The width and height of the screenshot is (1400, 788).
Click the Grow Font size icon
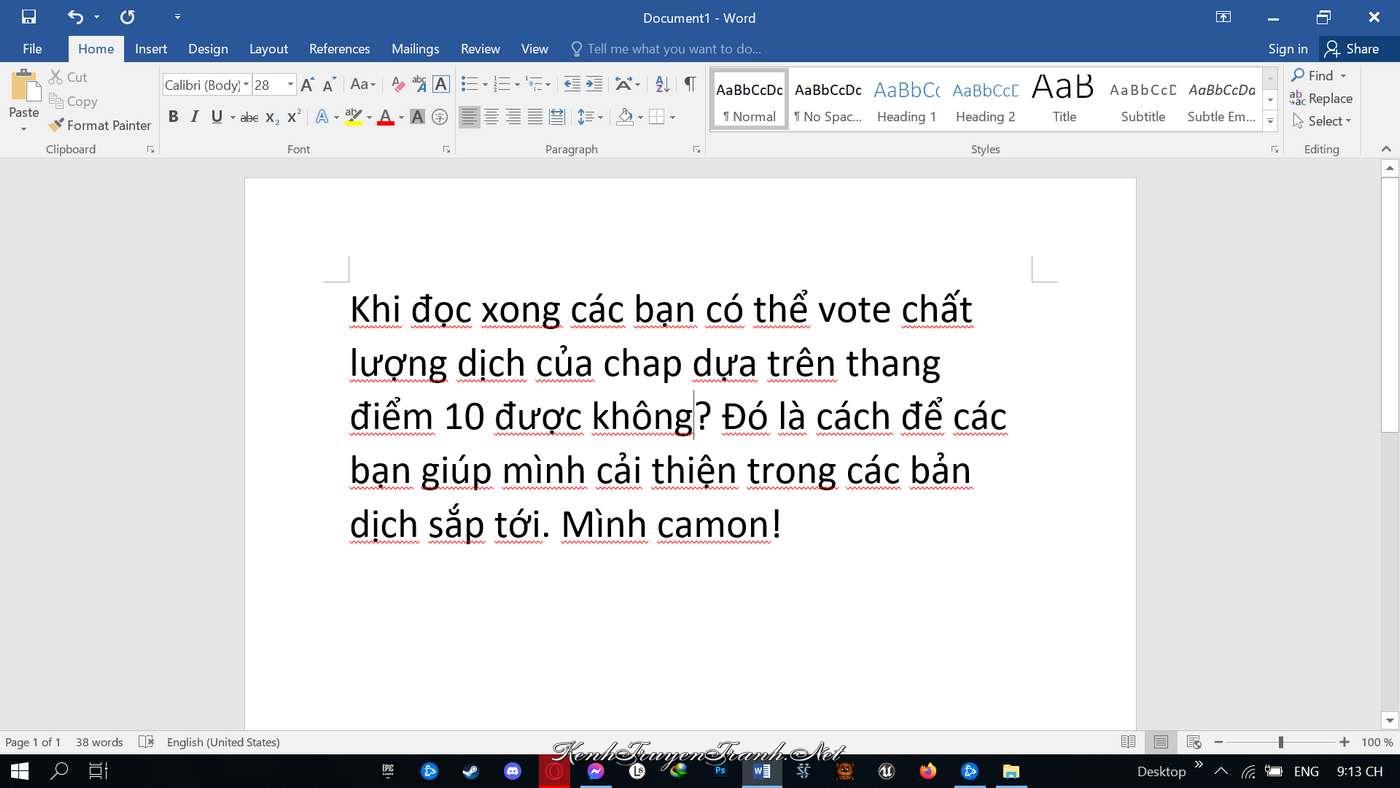click(308, 85)
